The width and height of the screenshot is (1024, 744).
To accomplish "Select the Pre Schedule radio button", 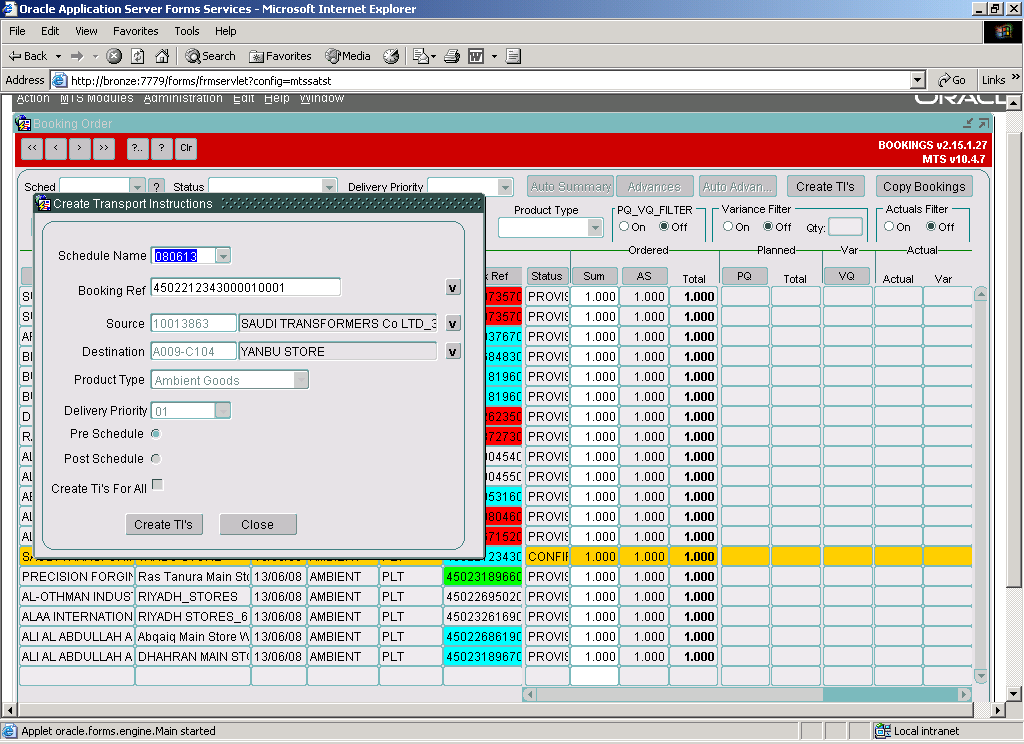I will coord(156,434).
